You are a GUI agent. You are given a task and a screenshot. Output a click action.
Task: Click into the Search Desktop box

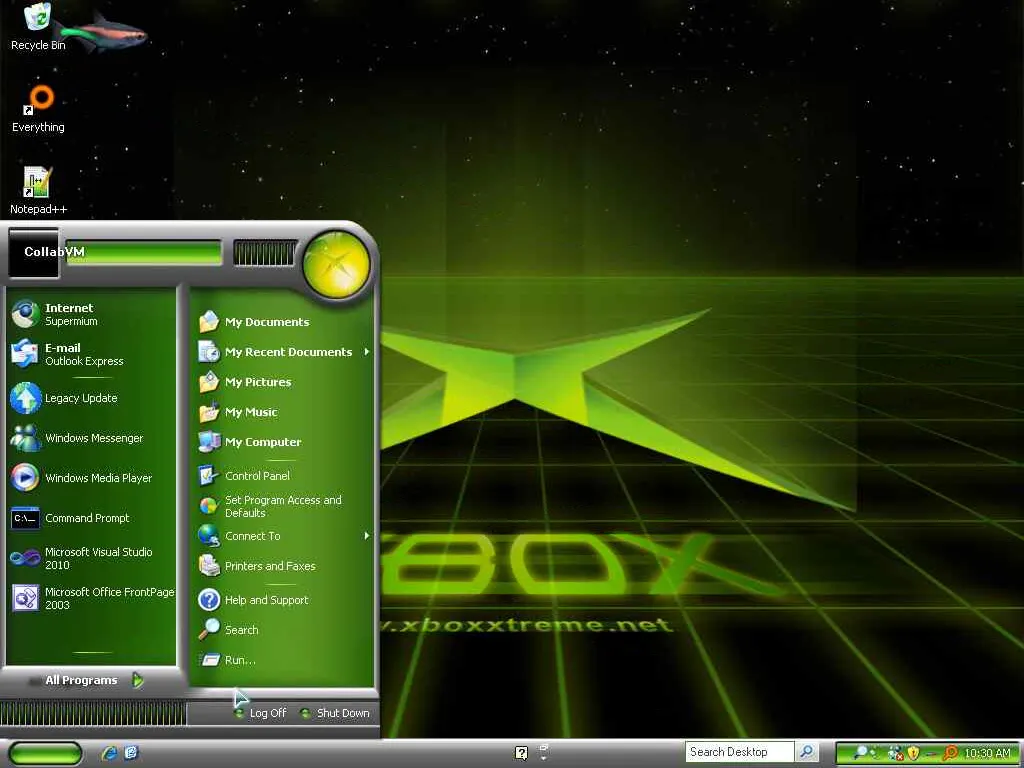tap(739, 752)
